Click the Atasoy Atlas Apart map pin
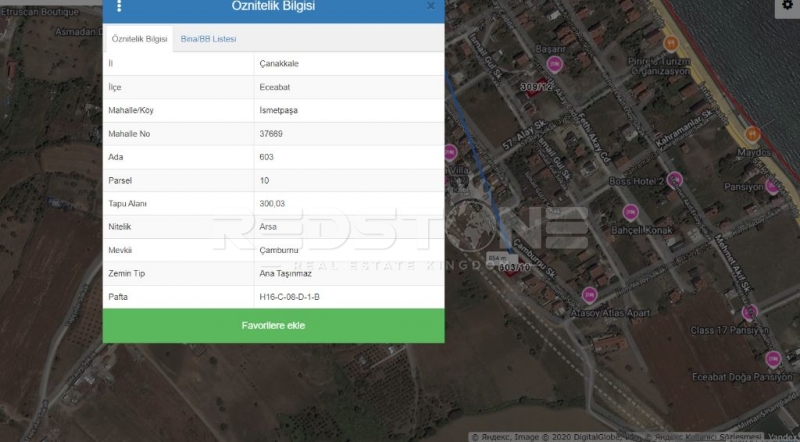 click(x=590, y=294)
